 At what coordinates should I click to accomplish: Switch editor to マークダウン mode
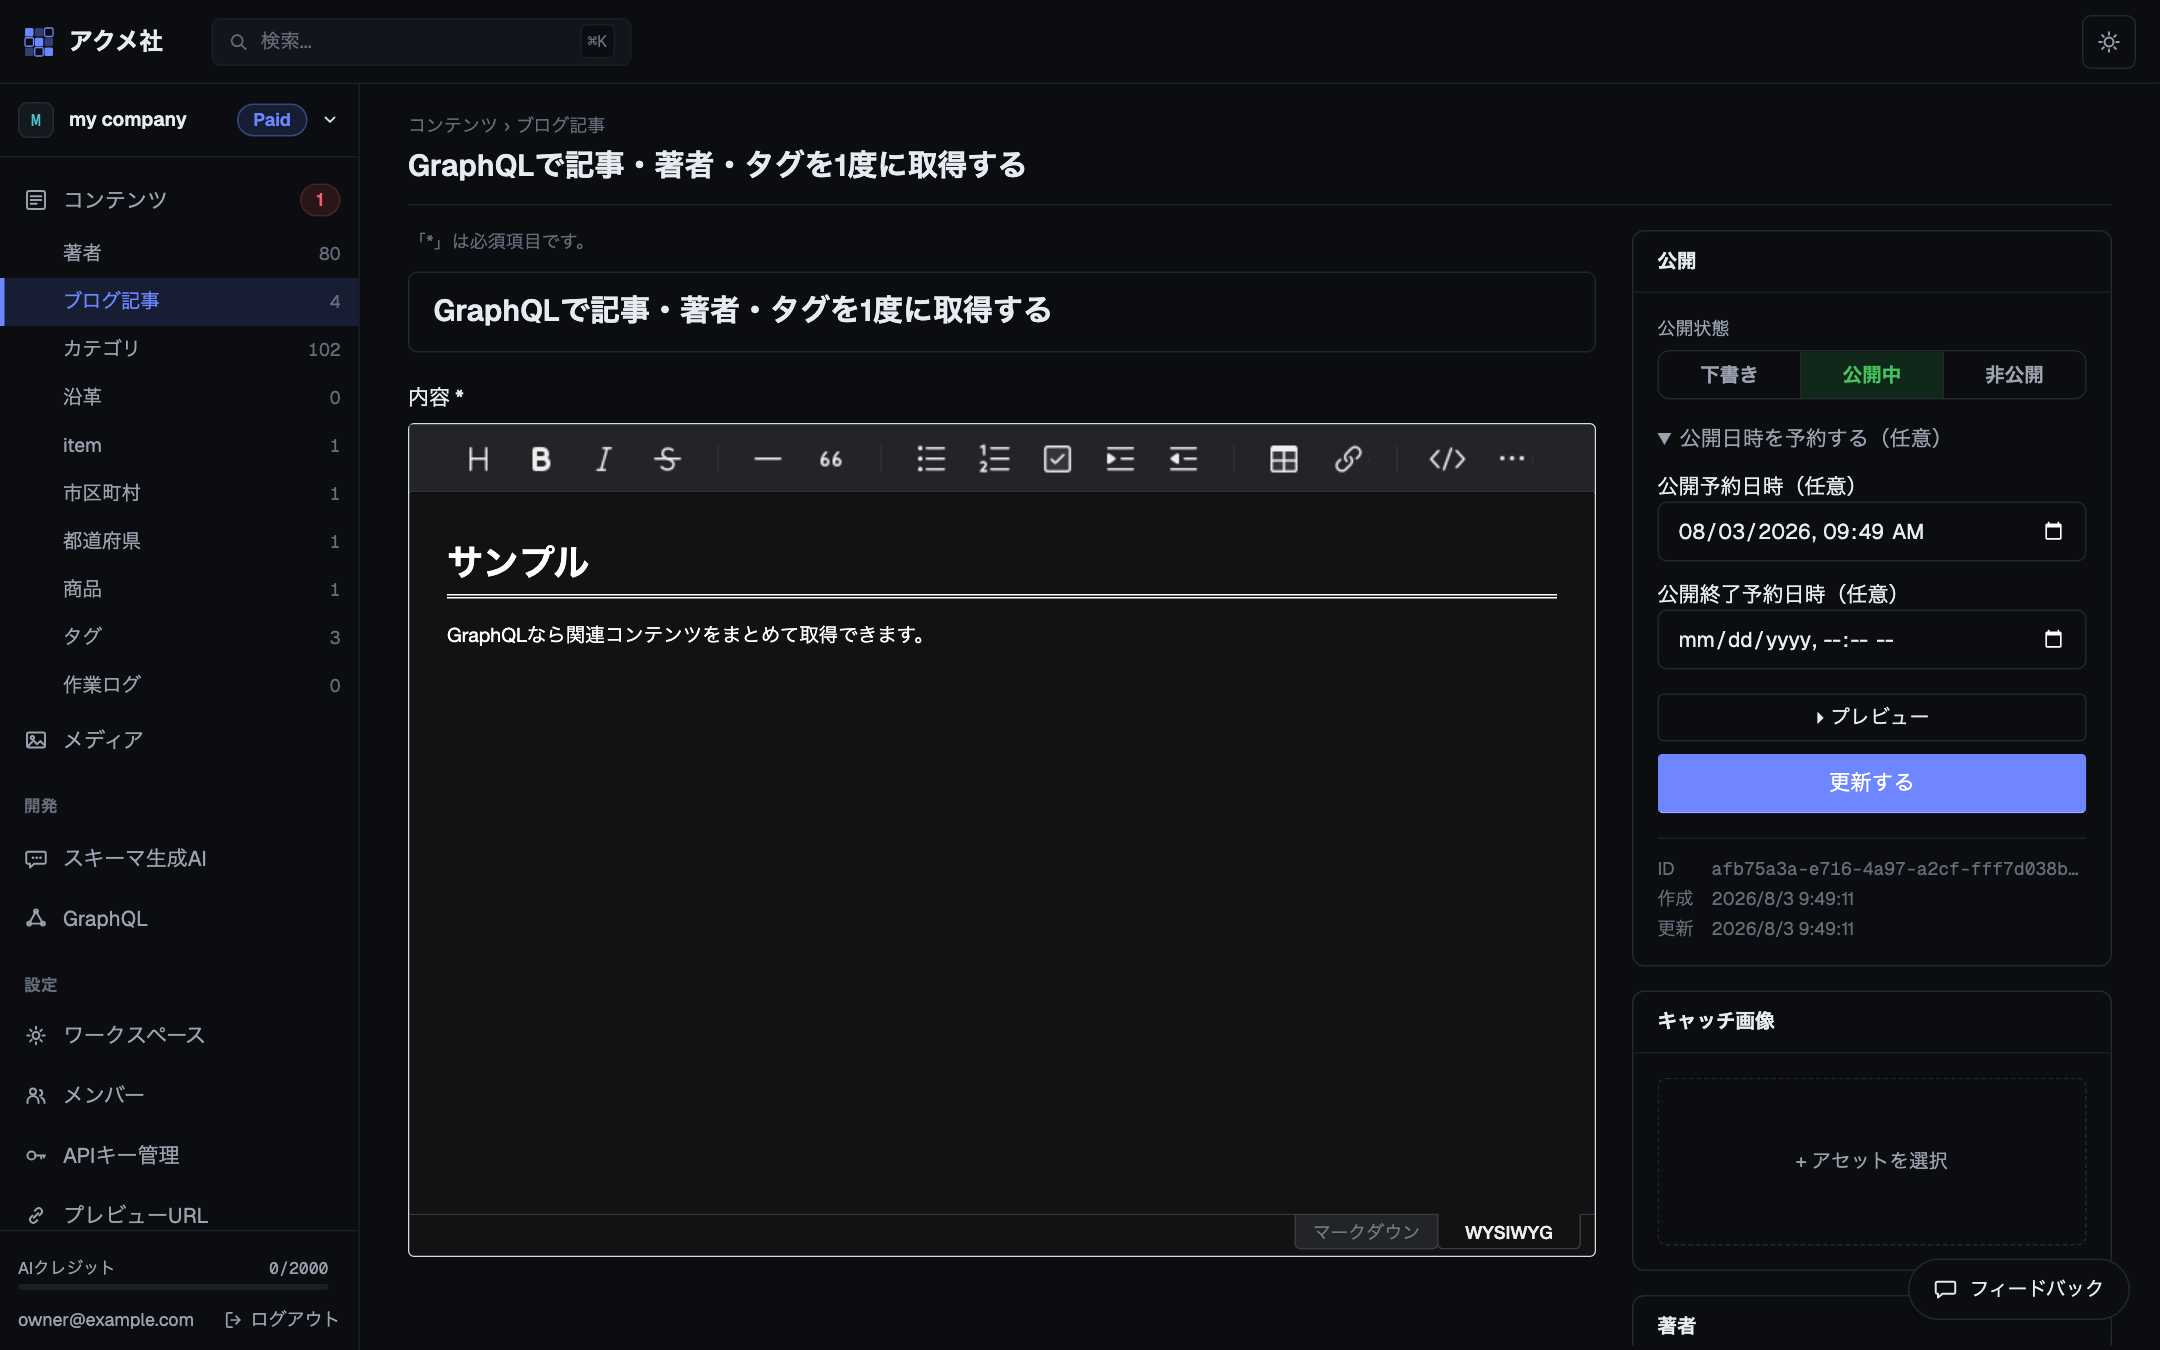pos(1366,1232)
